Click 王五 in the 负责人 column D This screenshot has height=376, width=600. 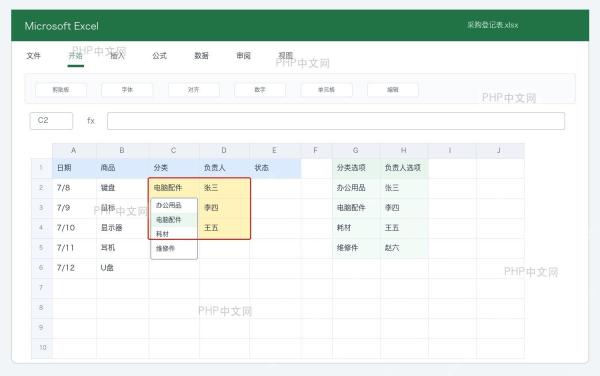224,228
